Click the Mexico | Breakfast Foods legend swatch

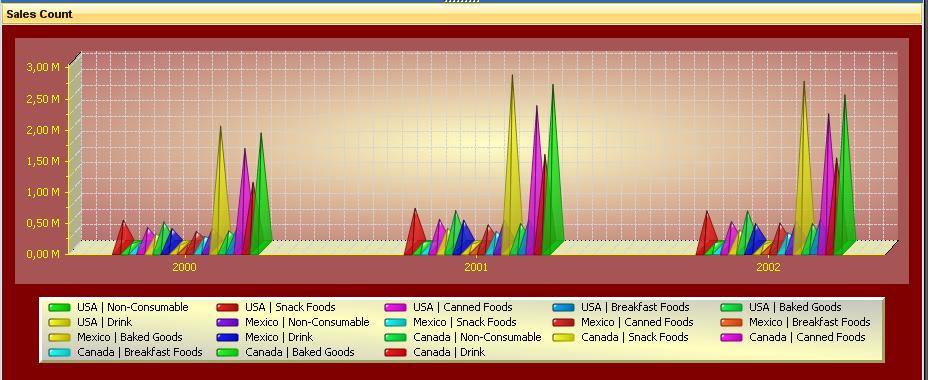coord(732,323)
